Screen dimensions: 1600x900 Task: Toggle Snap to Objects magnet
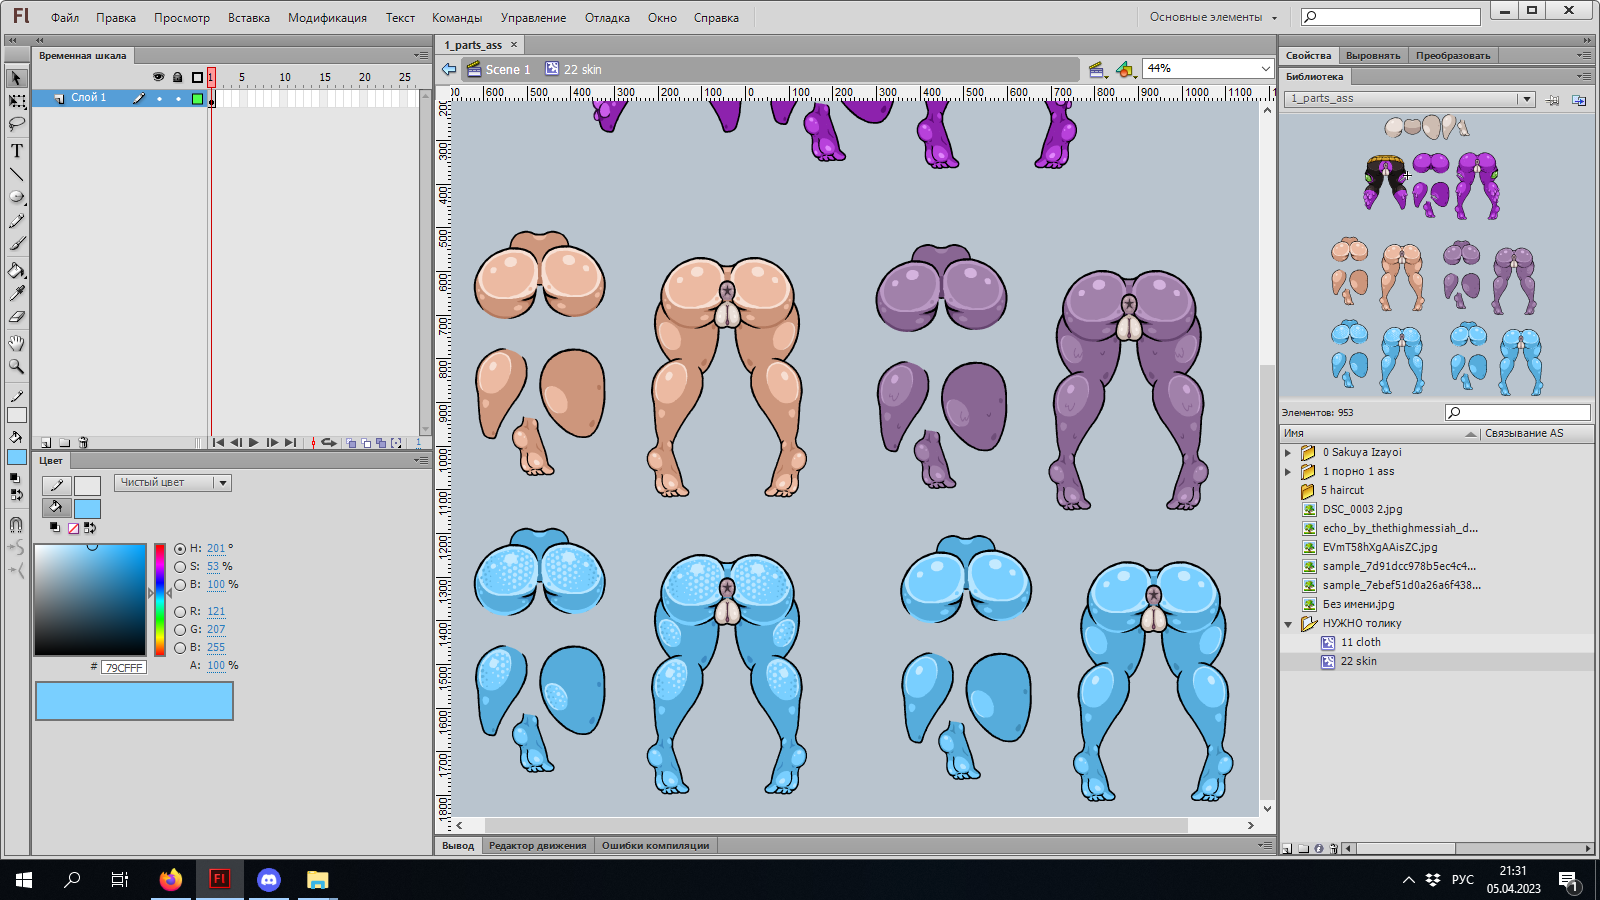tap(16, 524)
